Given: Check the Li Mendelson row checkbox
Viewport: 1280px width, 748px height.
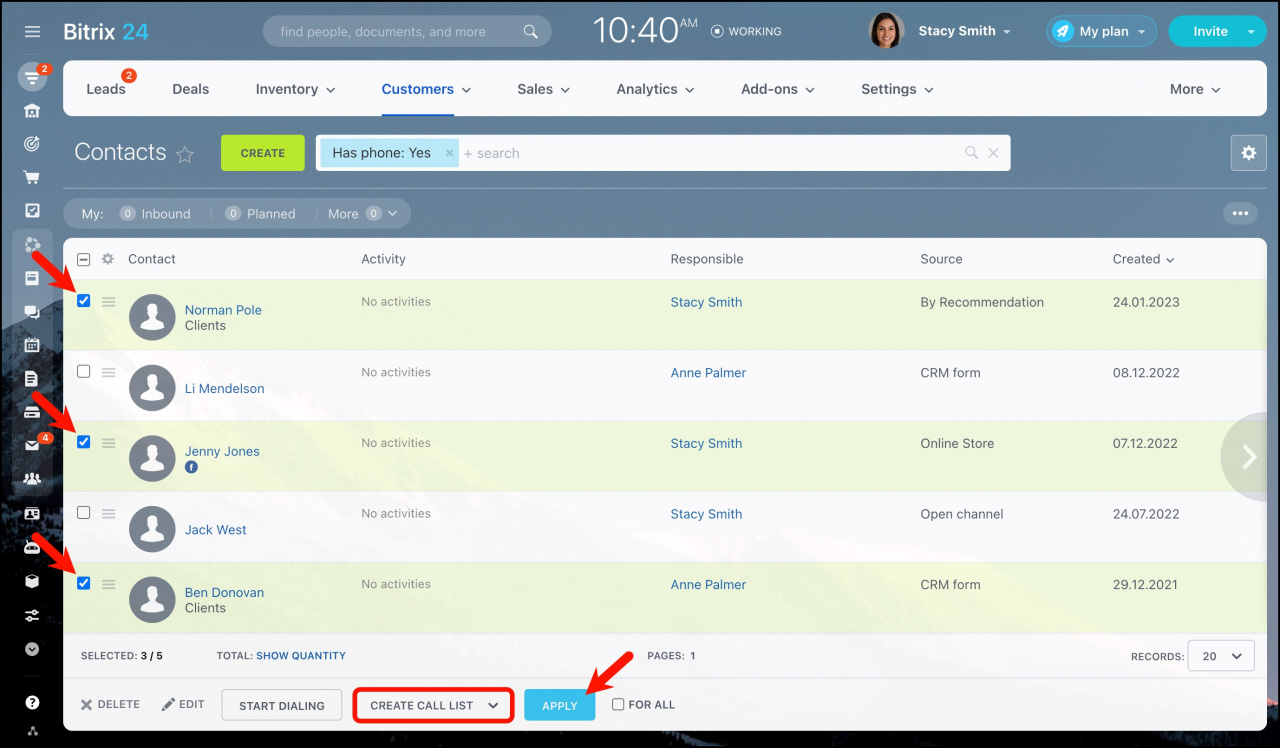Looking at the screenshot, I should [83, 371].
